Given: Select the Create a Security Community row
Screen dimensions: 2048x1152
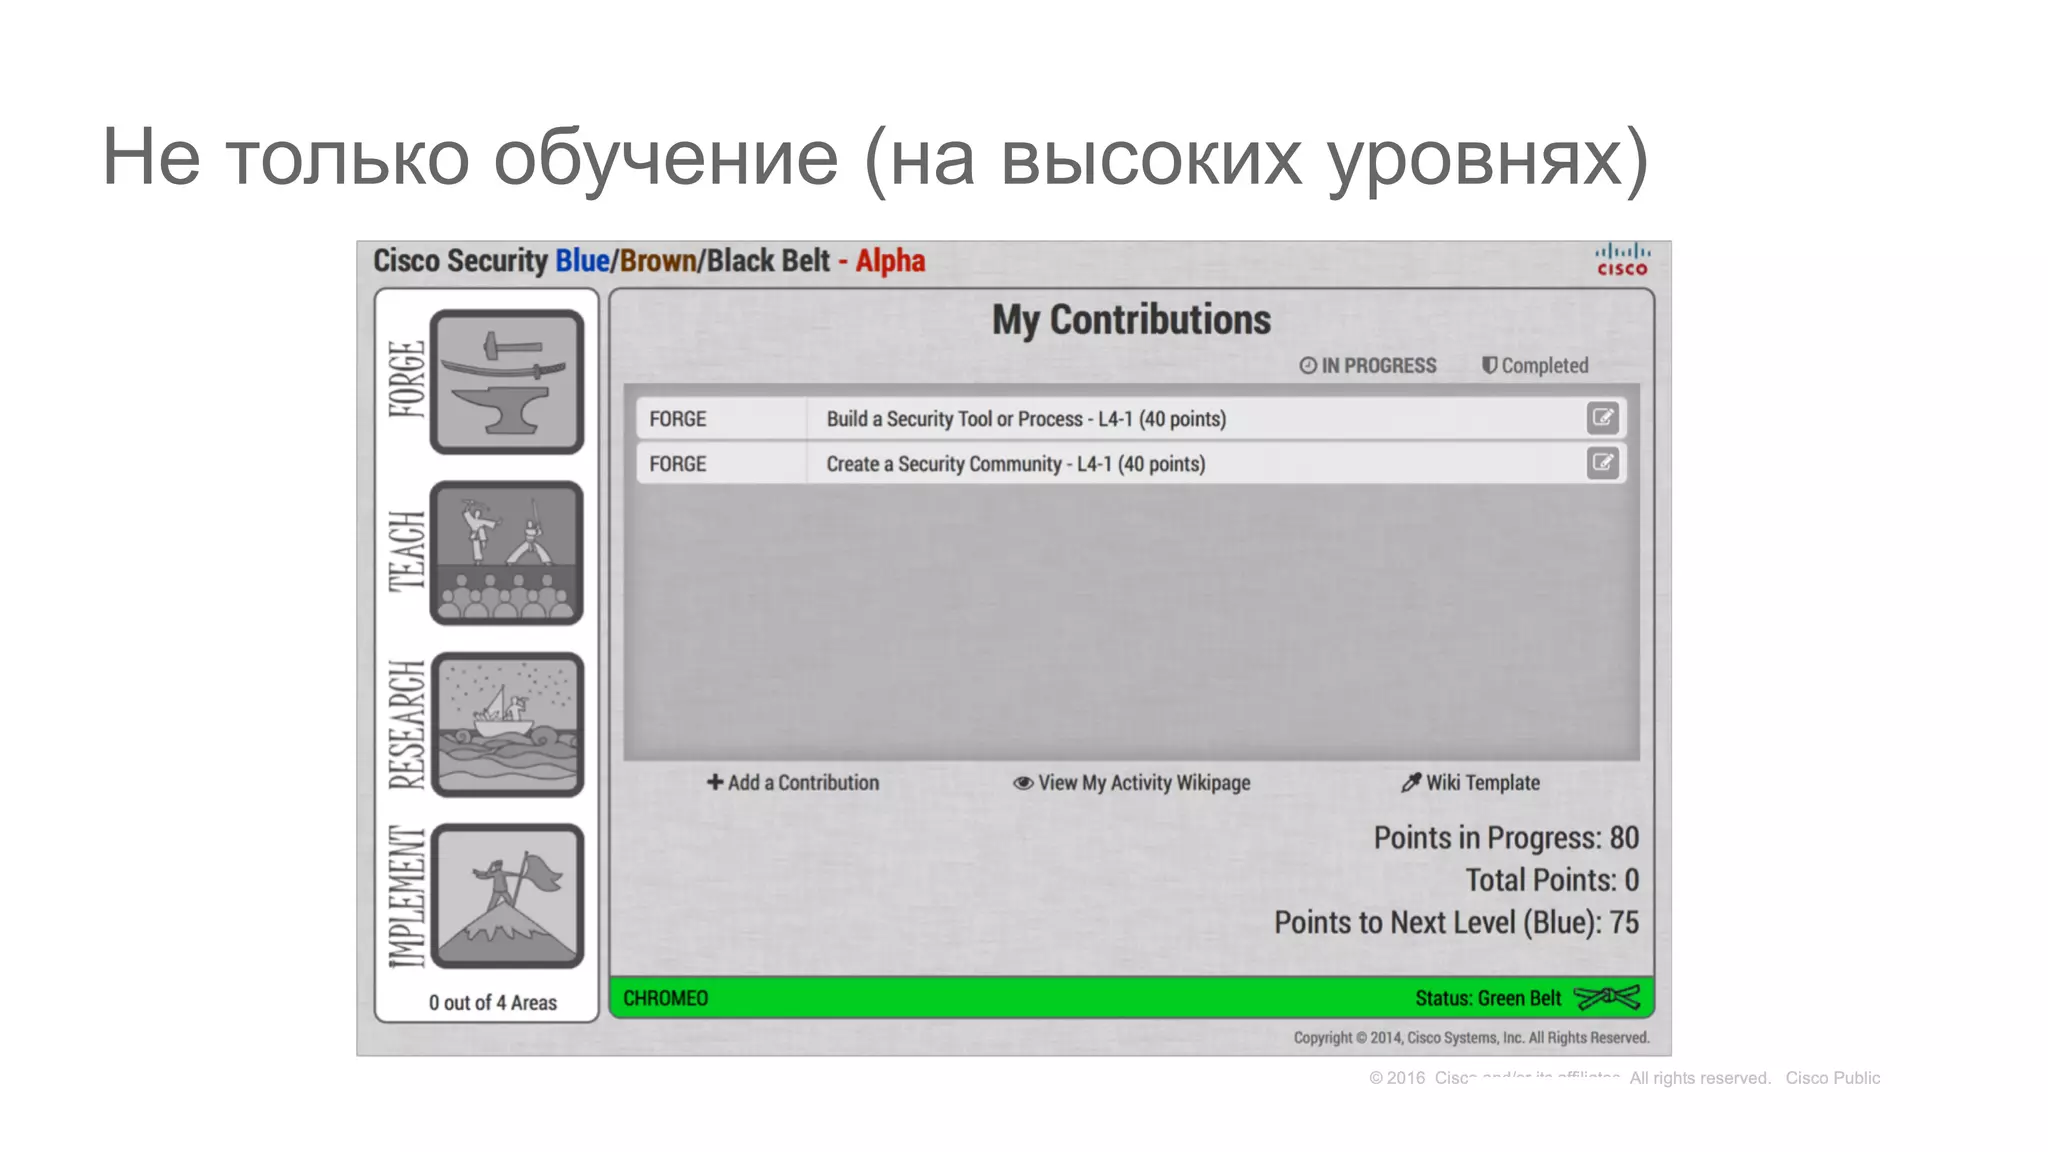Looking at the screenshot, I should pyautogui.click(x=1131, y=463).
